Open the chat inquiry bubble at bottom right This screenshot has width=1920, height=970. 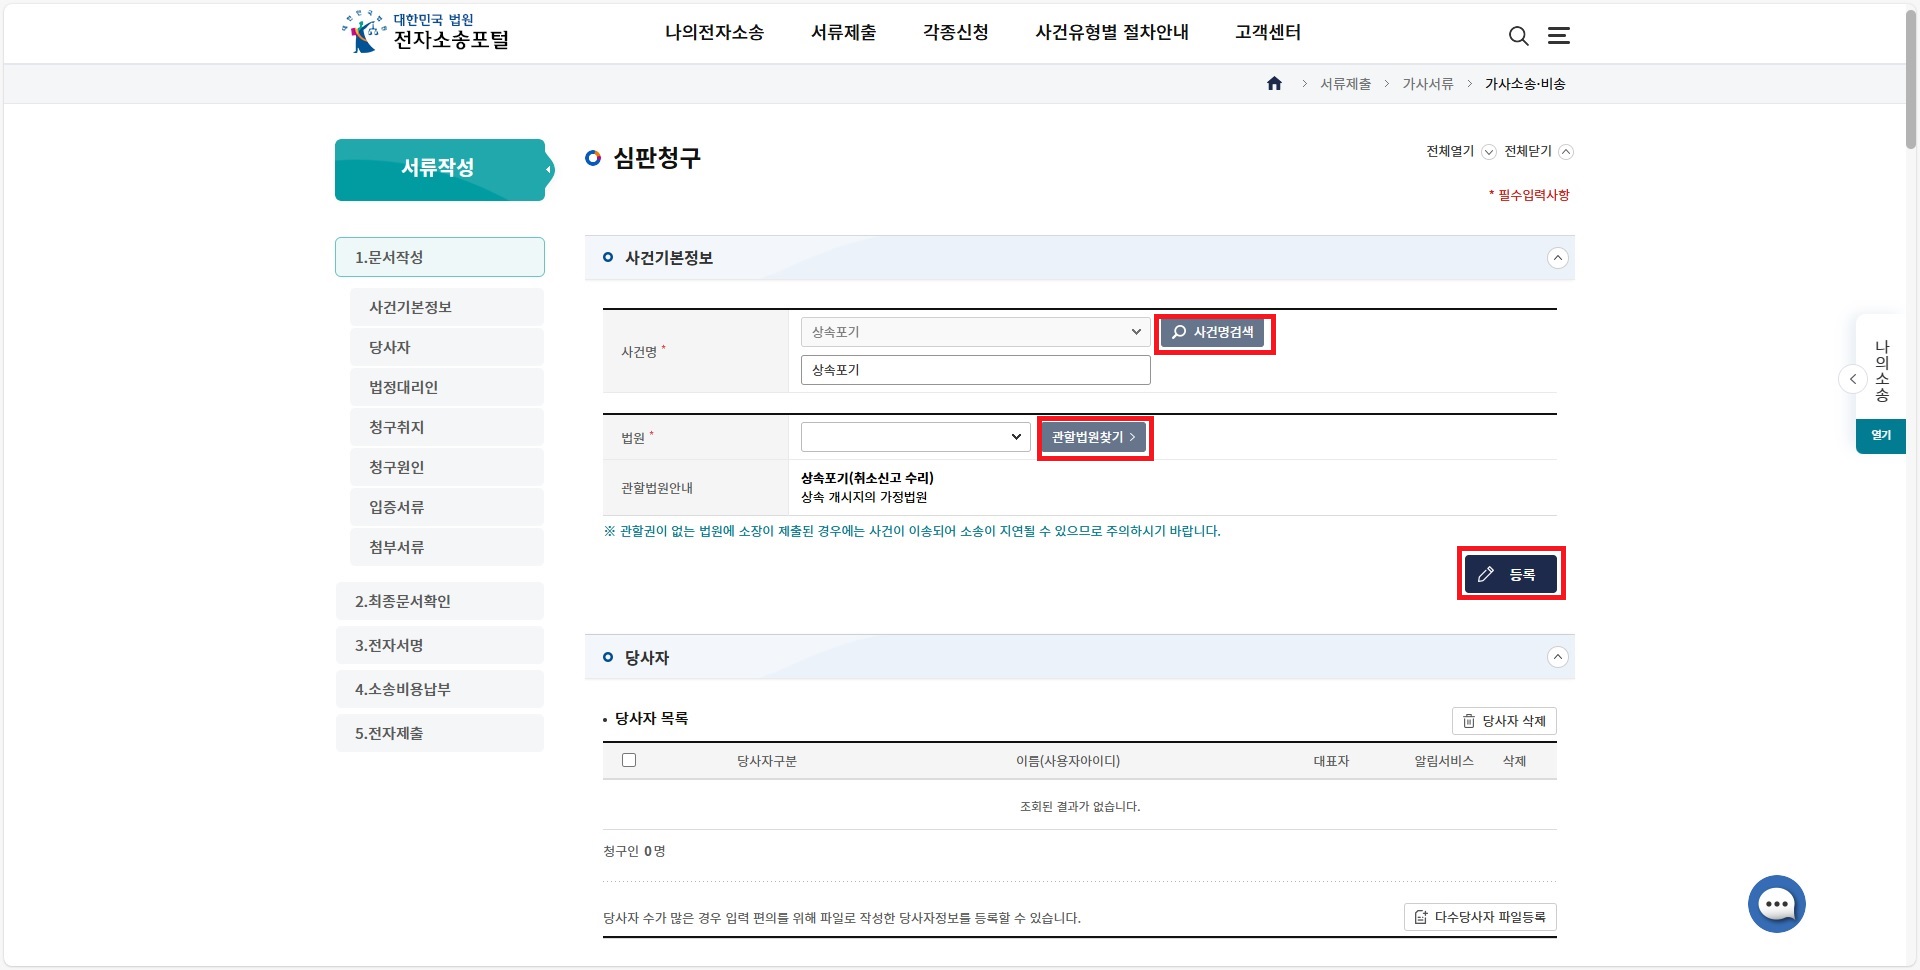[1776, 903]
